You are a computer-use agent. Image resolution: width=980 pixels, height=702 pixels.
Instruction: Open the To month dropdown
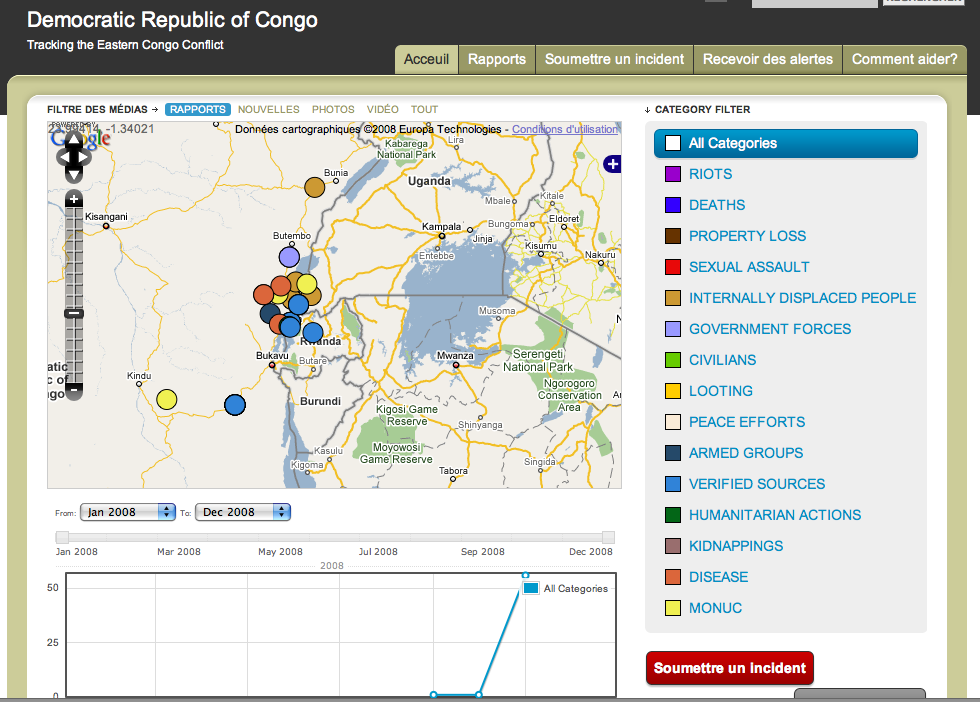tap(243, 512)
